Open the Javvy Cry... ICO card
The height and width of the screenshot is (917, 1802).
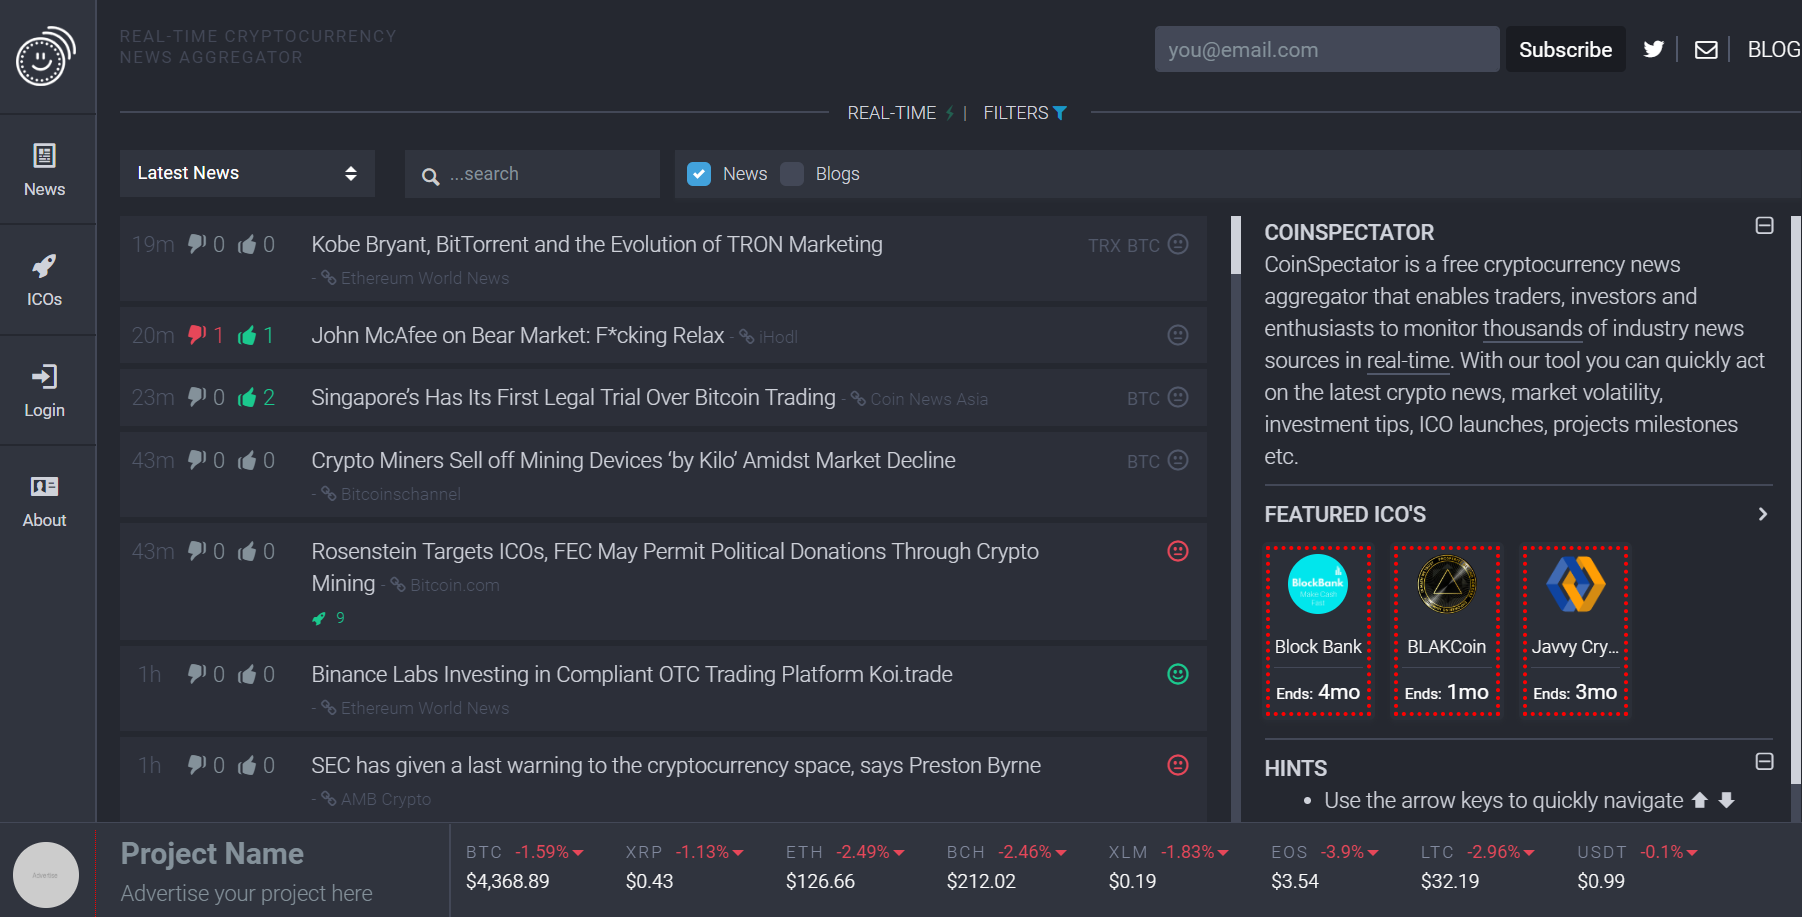click(1575, 631)
